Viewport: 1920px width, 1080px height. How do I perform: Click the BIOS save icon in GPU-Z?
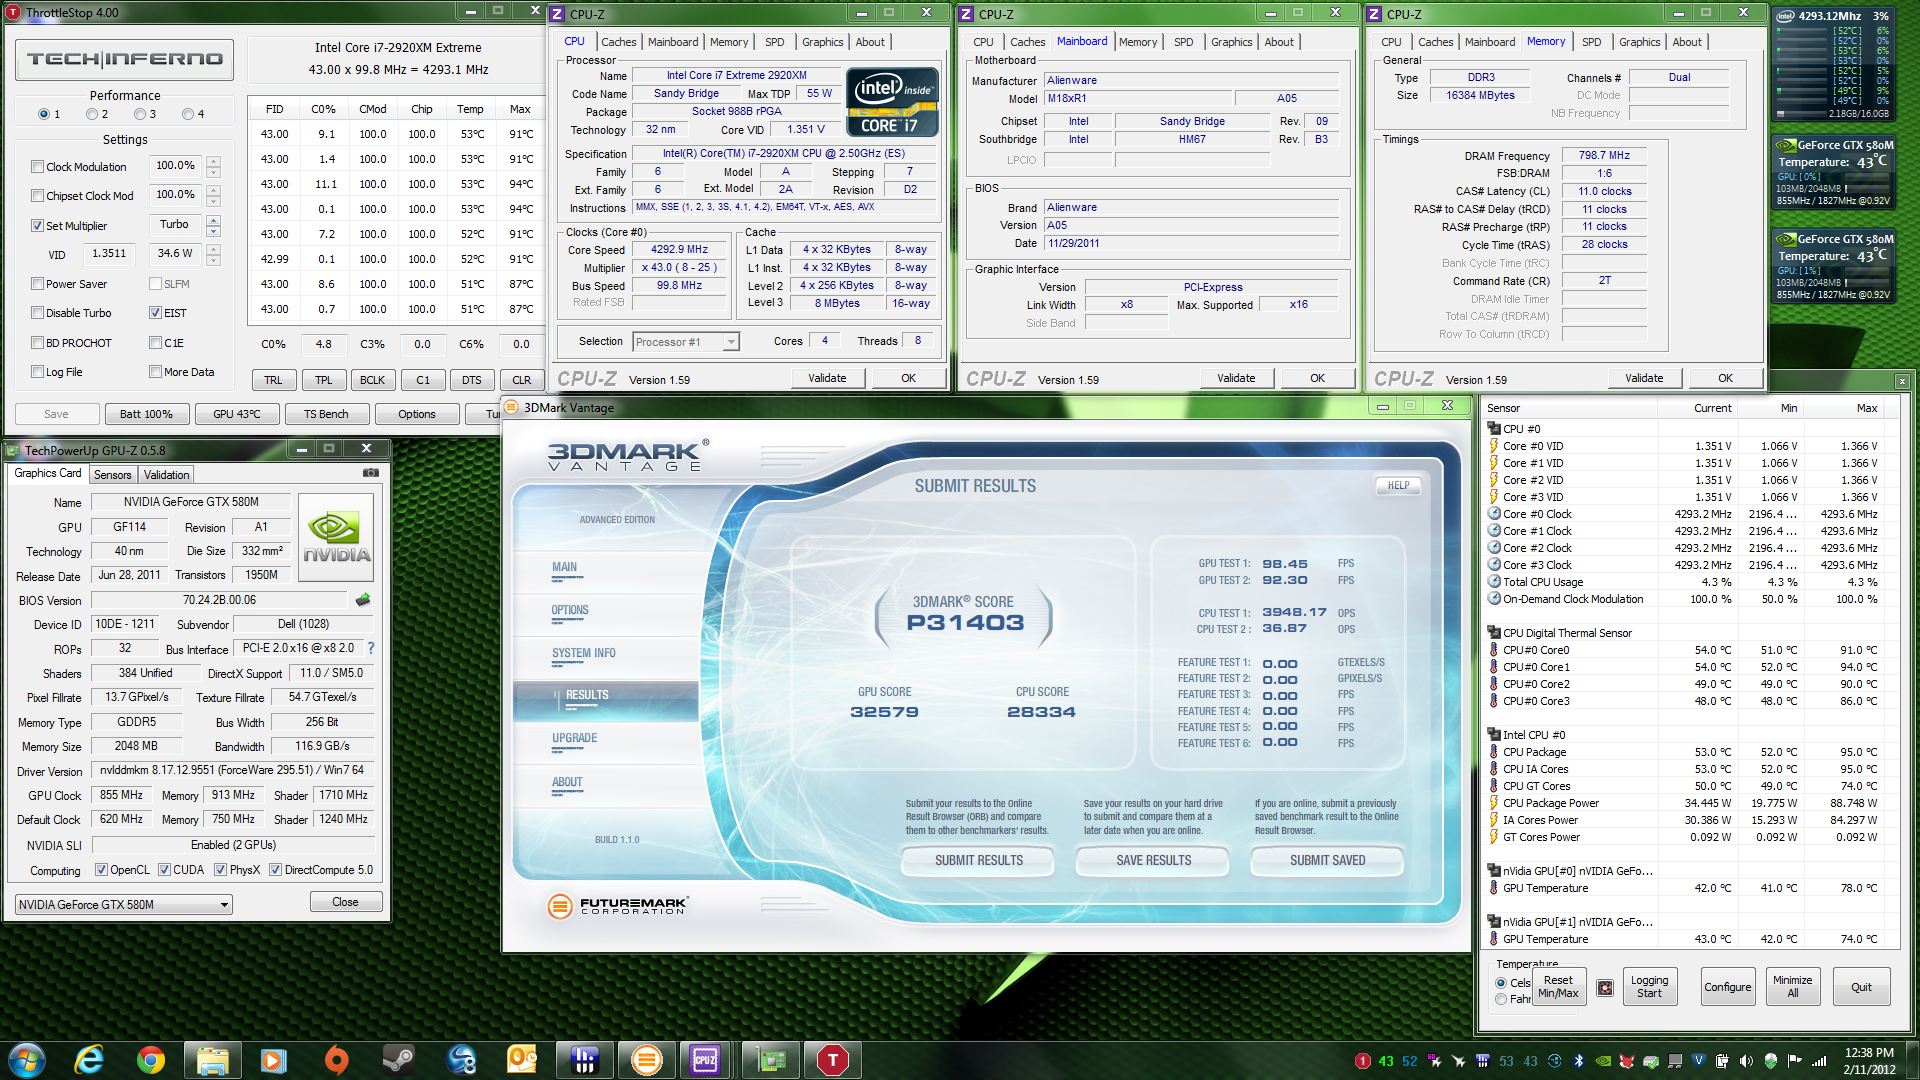click(x=363, y=600)
